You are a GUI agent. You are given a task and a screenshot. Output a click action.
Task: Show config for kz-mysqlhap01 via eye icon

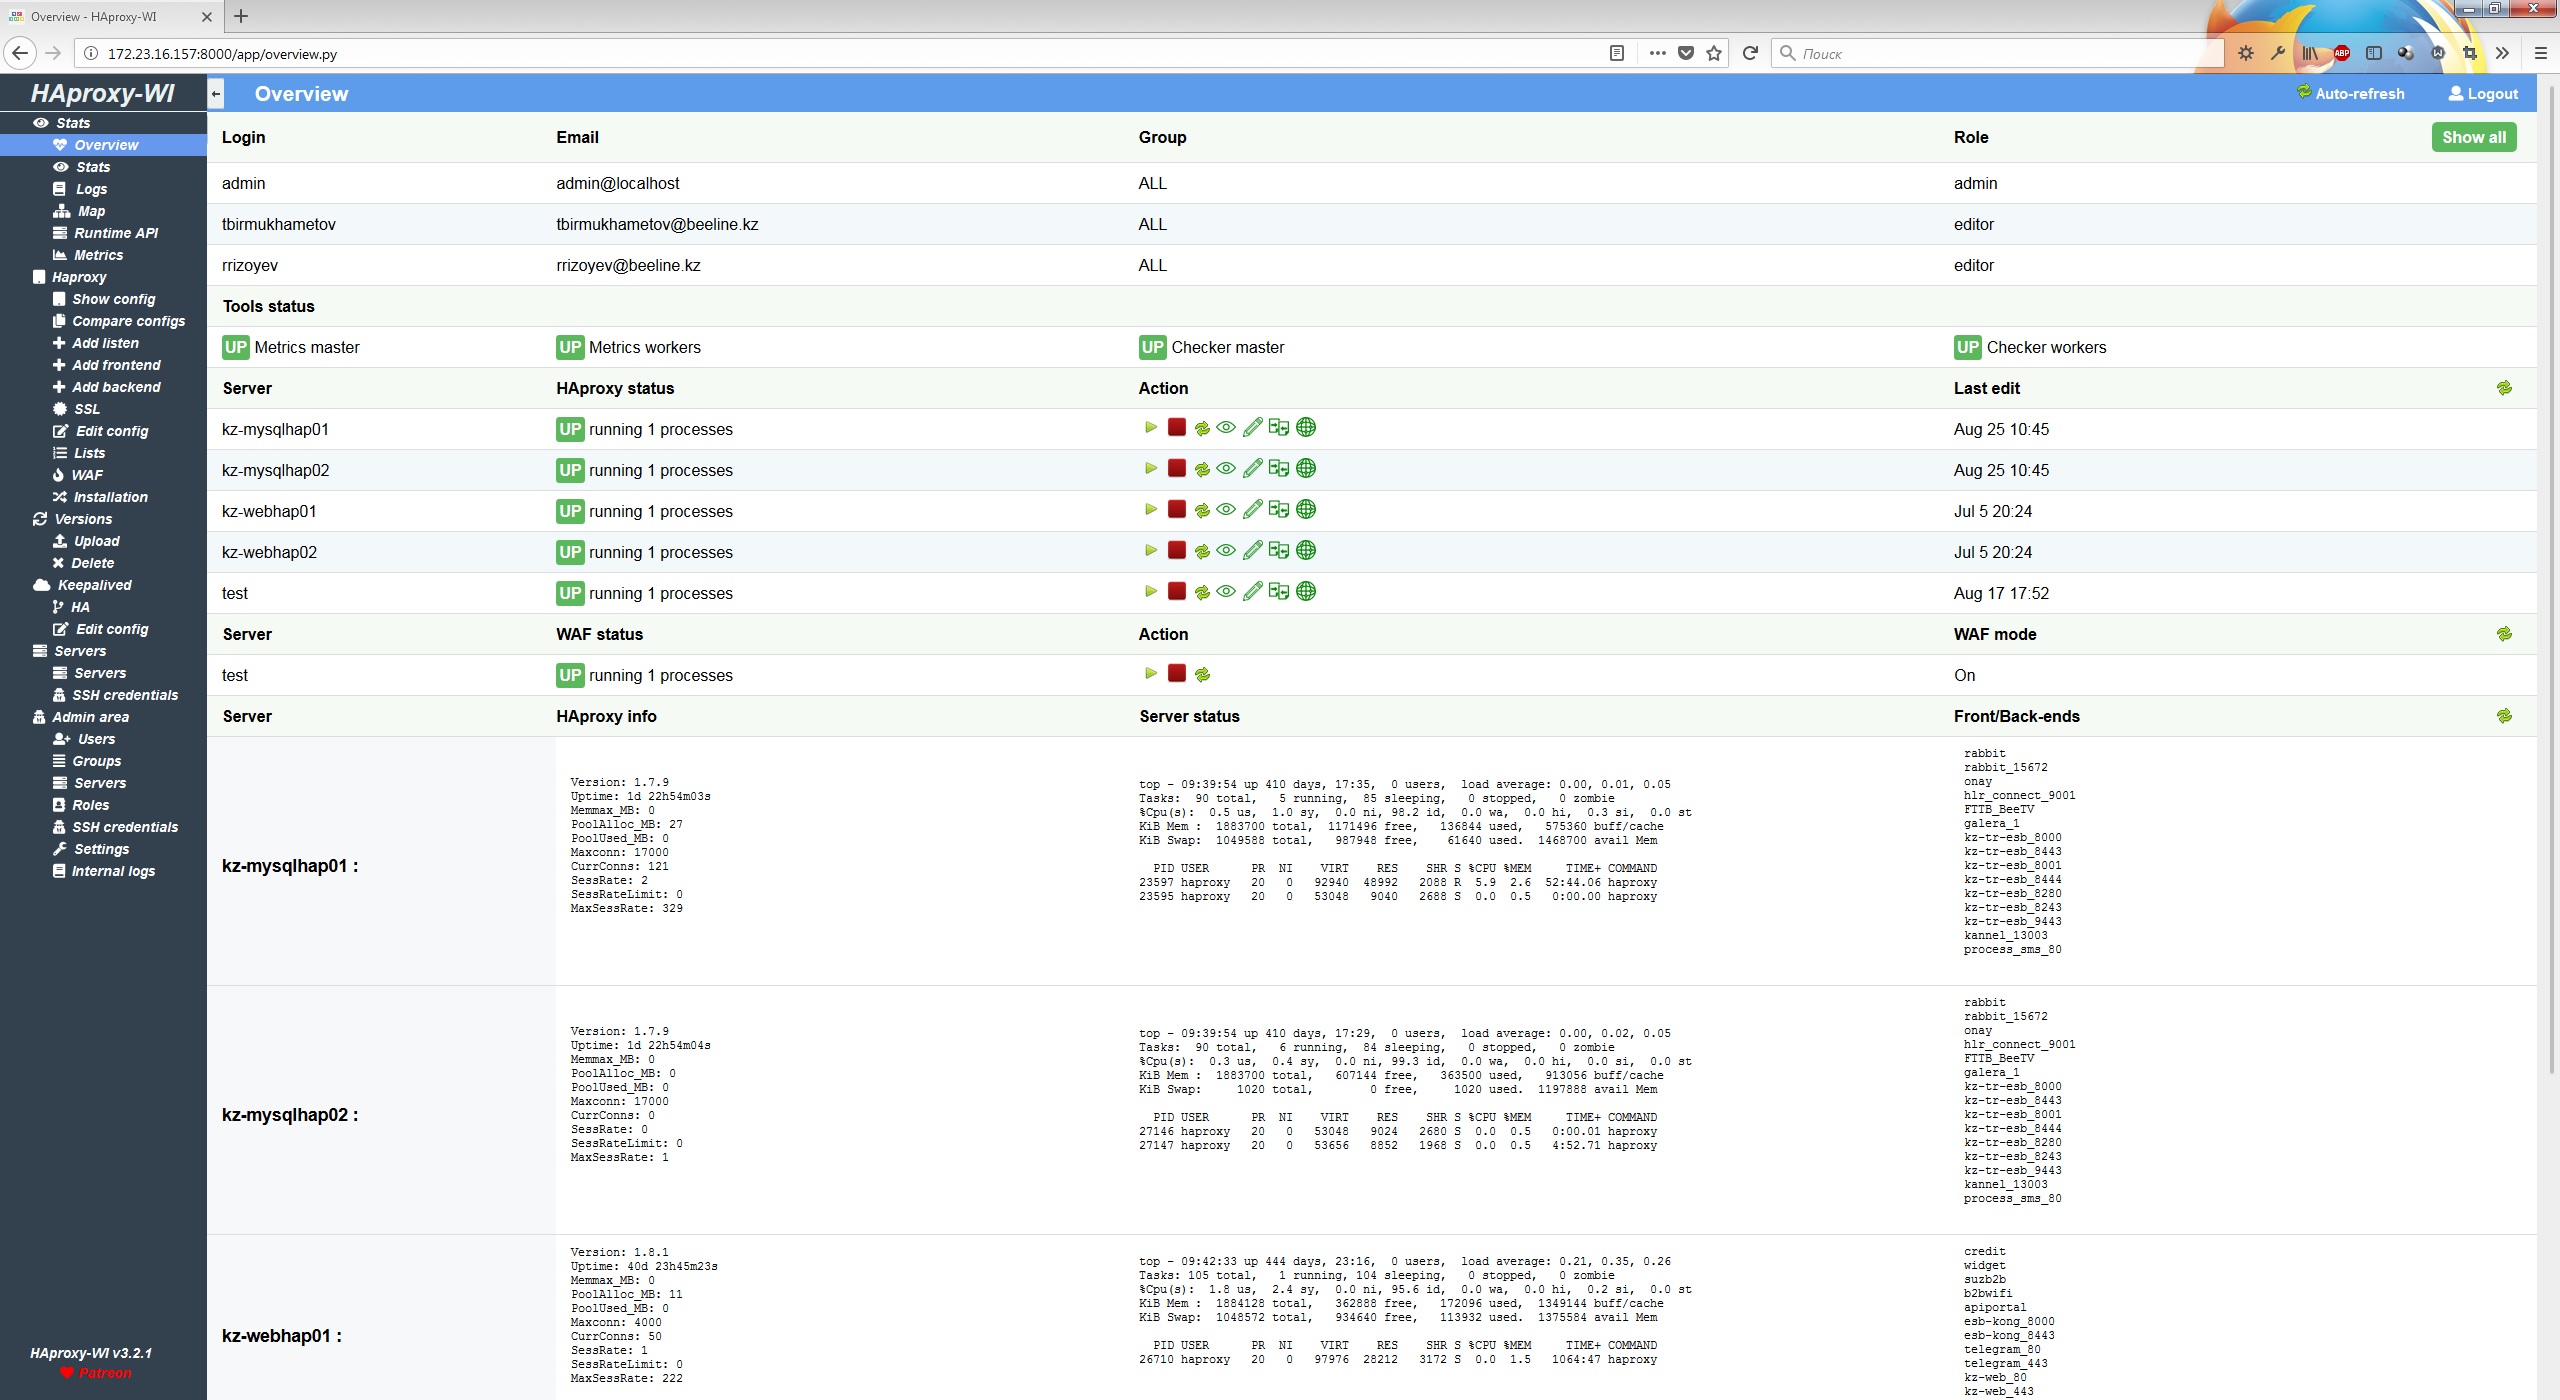pyautogui.click(x=1226, y=428)
